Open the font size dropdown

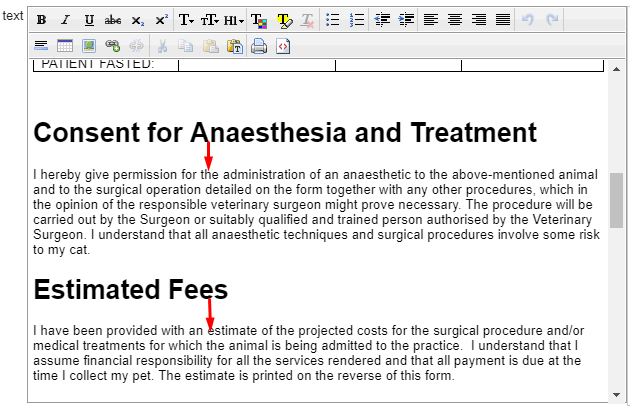point(211,20)
